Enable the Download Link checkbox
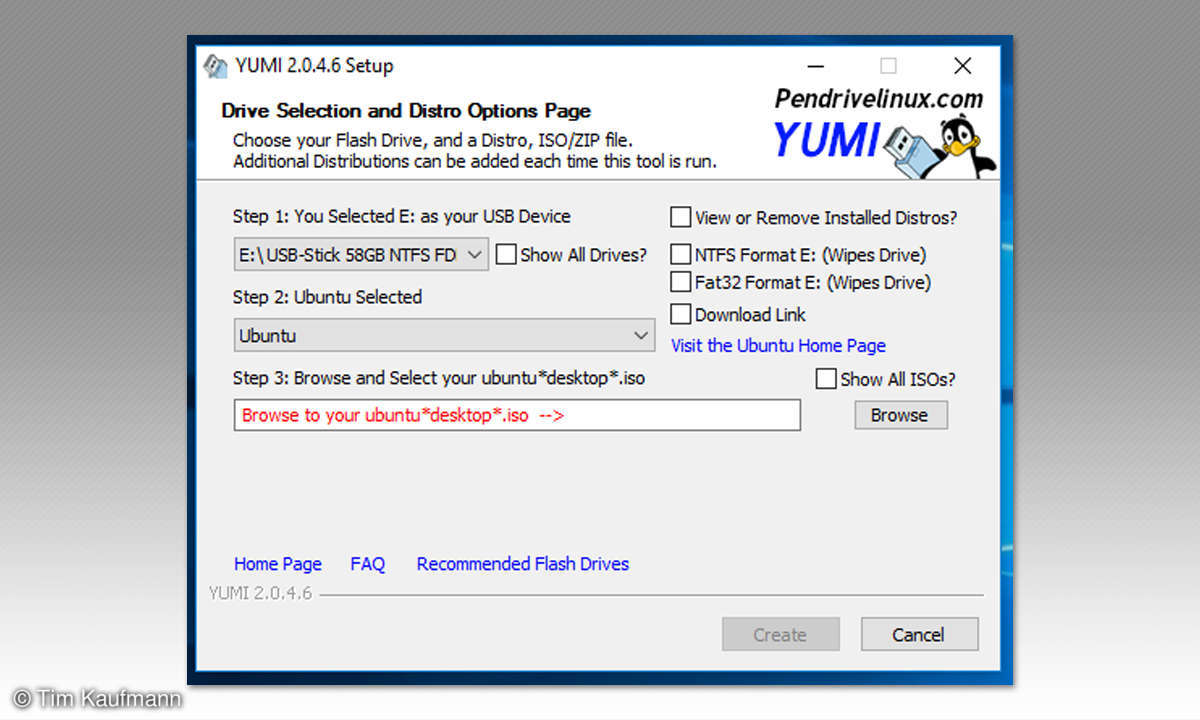The width and height of the screenshot is (1200, 720). tap(681, 314)
